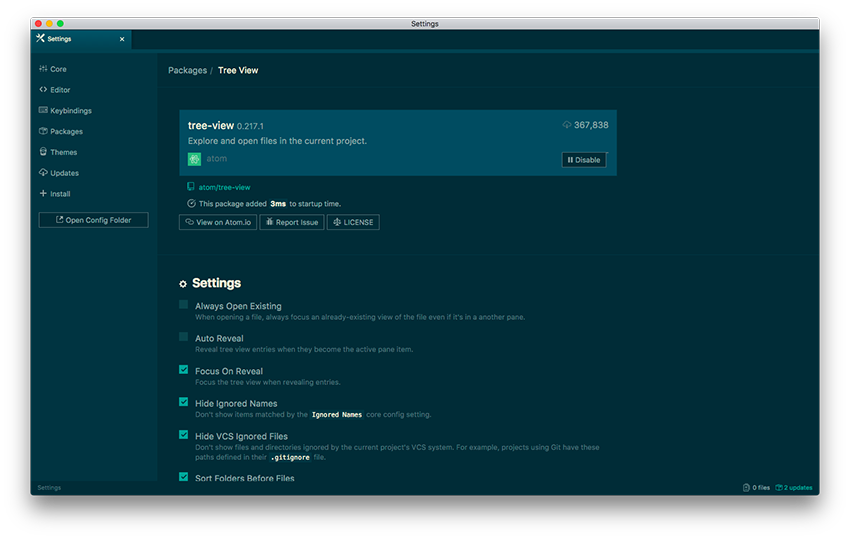Open the Packages section in sidebar
Image resolution: width=850 pixels, height=539 pixels.
66,132
